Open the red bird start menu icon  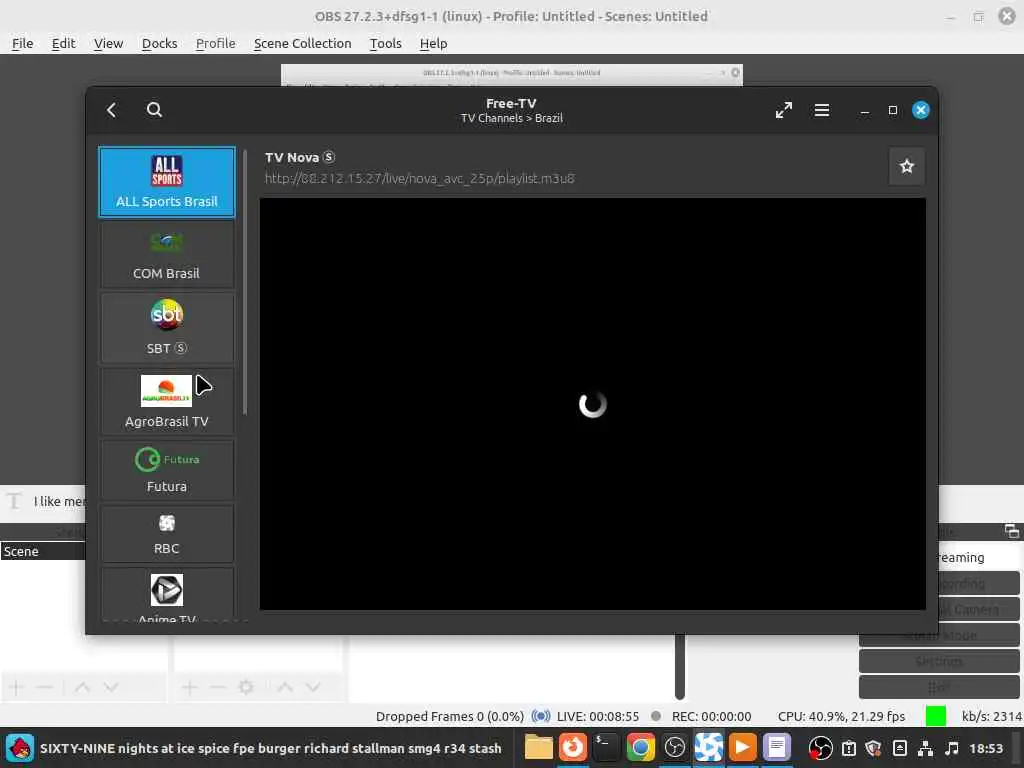[20, 748]
